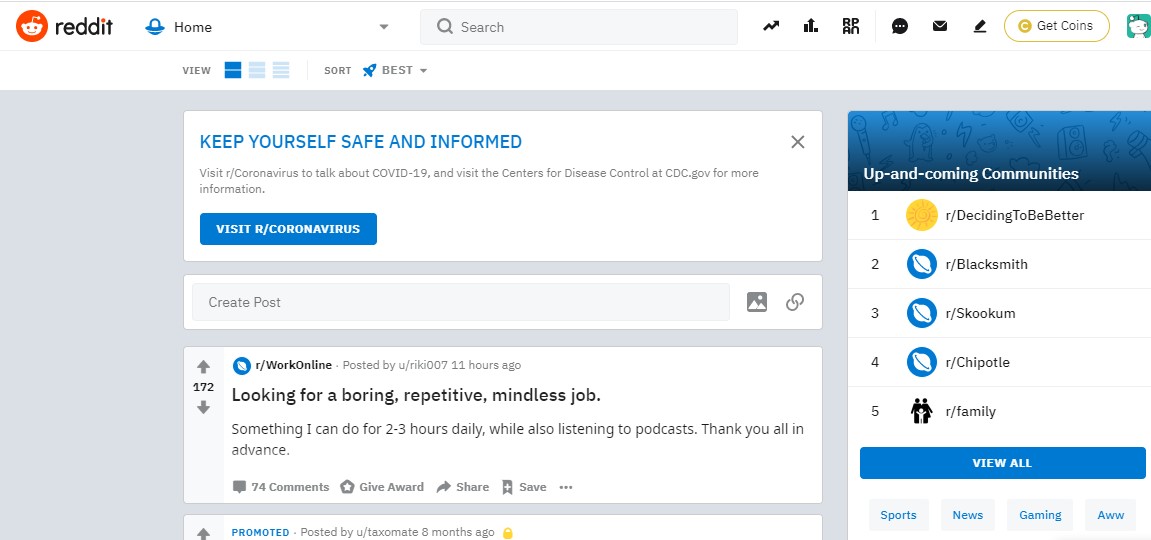Viewport: 1151px width, 540px height.
Task: Open the messages envelope icon
Action: click(x=940, y=26)
